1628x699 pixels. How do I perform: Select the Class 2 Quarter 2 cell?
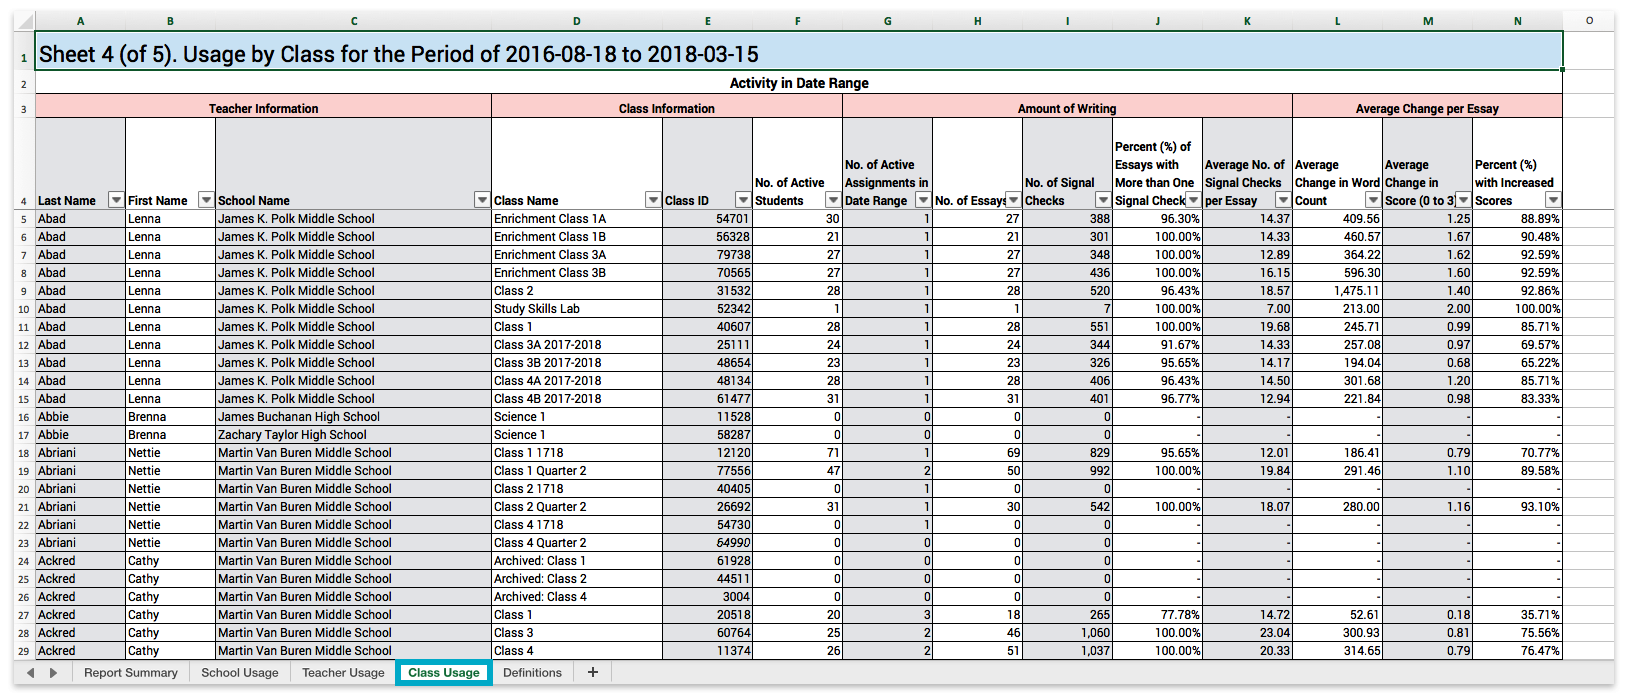click(577, 507)
